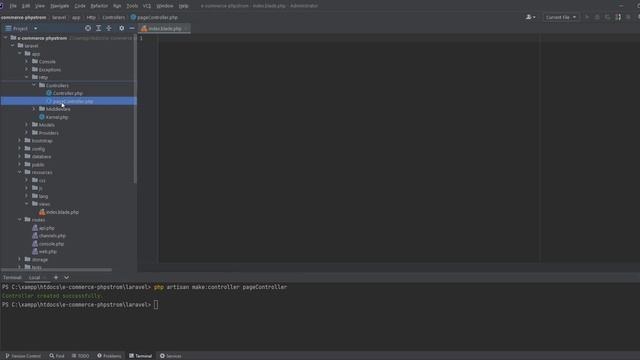Open the Problems tool window
This screenshot has height=360, width=640.
[x=109, y=356]
